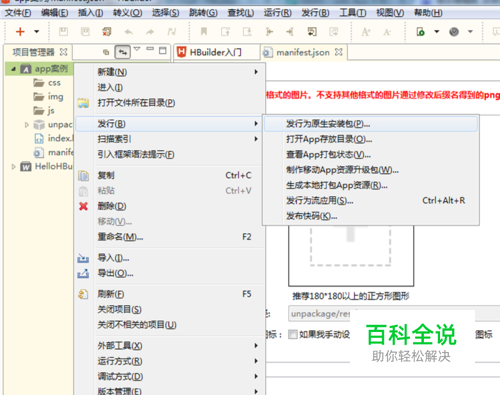Expand the unpackage folder arrow
The image size is (500, 395).
click(x=27, y=125)
